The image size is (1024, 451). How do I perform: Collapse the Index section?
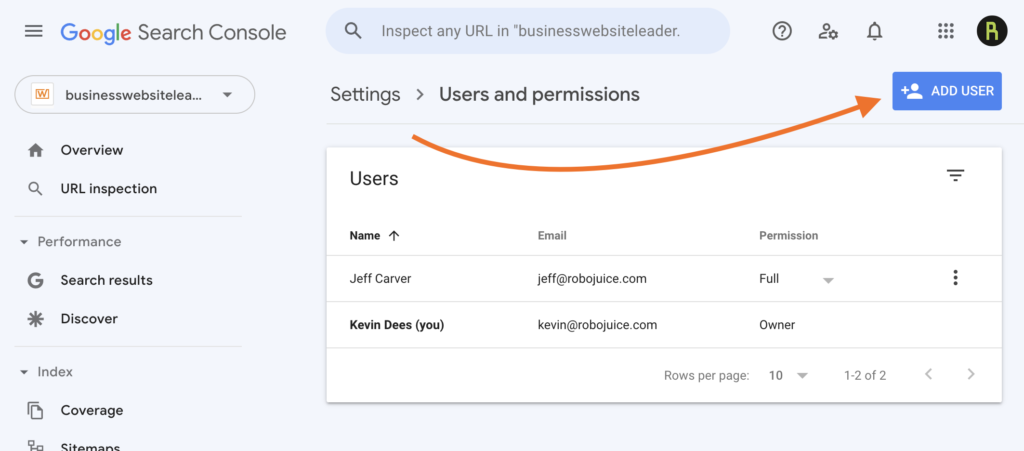click(24, 372)
